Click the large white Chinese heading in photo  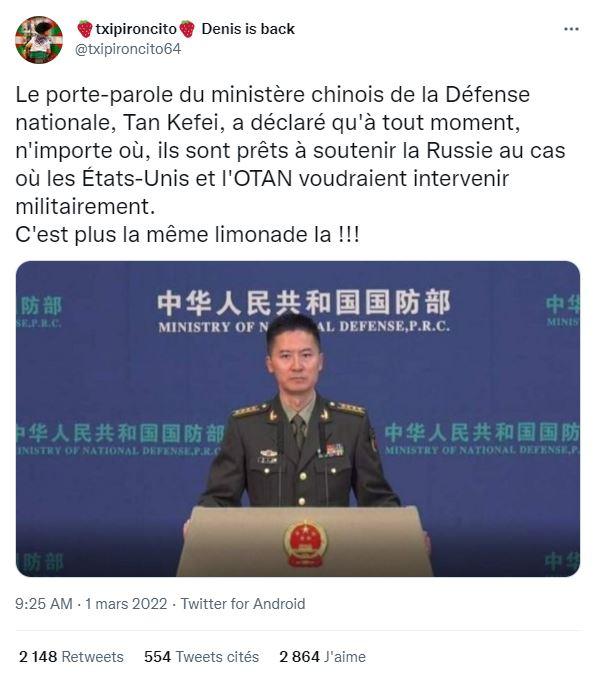pyautogui.click(x=304, y=302)
